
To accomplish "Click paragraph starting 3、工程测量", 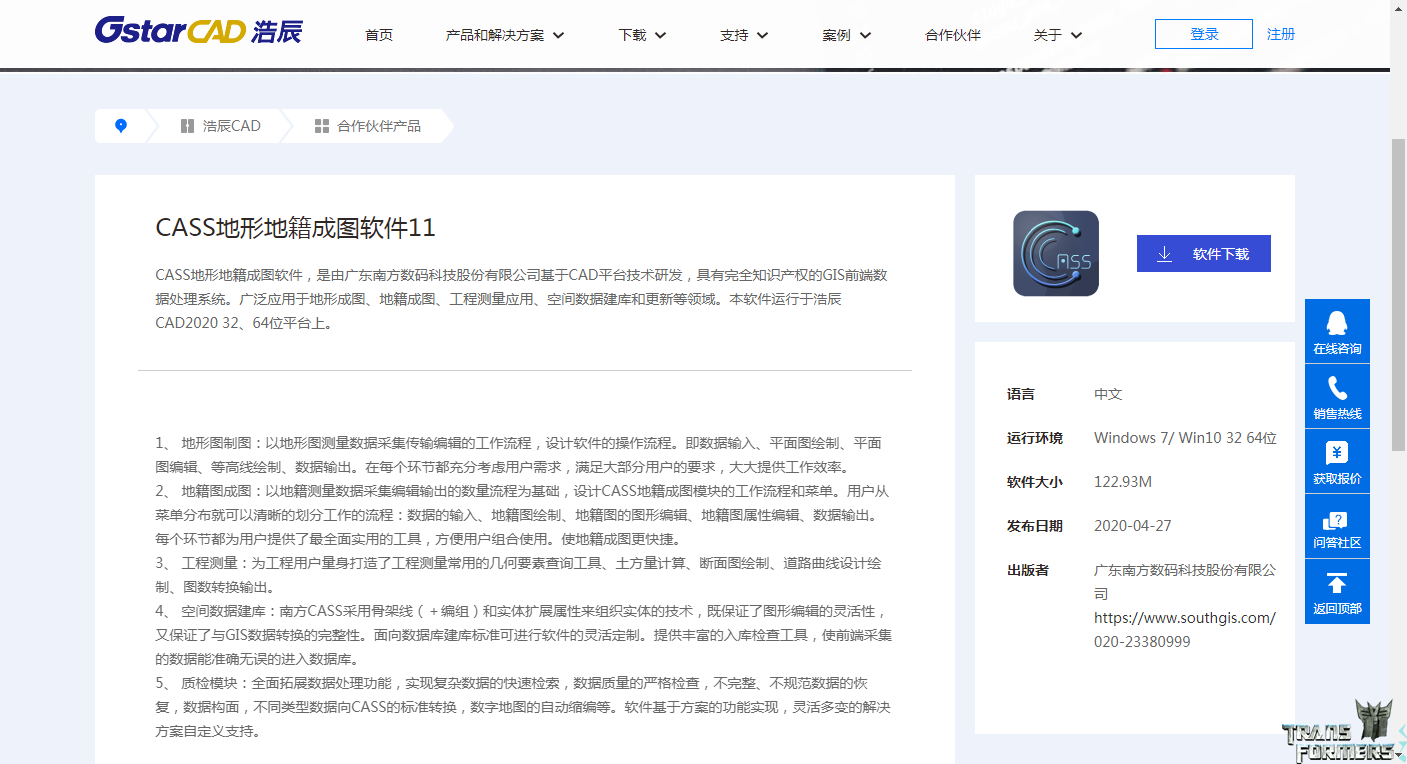I will (518, 575).
